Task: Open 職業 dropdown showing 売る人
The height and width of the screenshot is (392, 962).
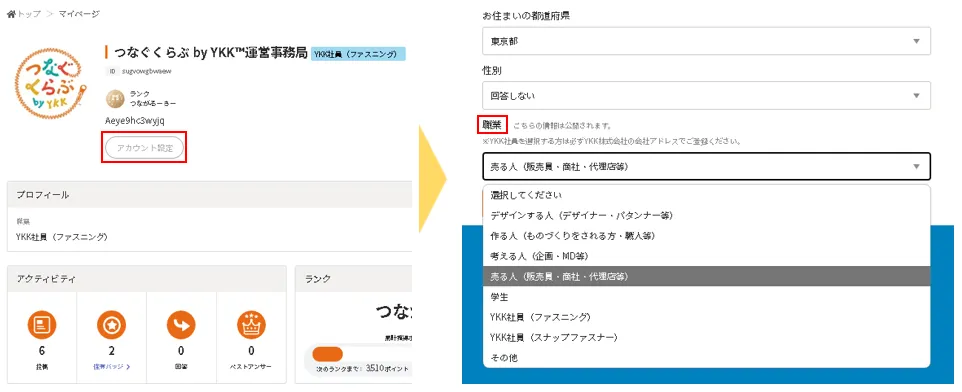Action: point(706,166)
